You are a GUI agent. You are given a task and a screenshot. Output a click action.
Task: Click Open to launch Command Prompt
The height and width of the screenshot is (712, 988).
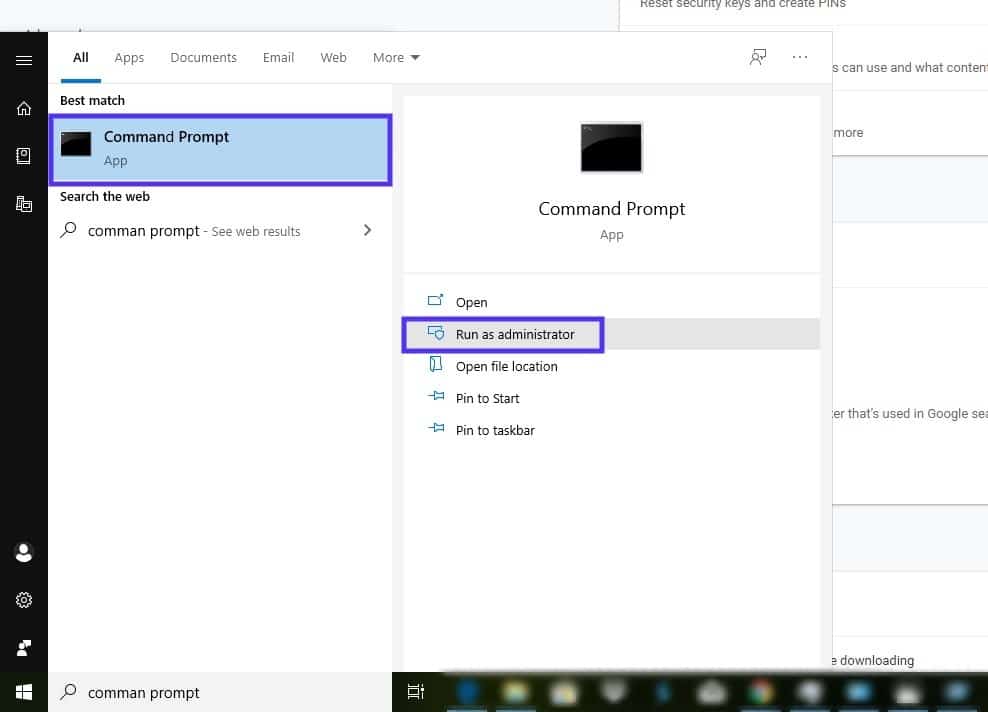pos(470,302)
